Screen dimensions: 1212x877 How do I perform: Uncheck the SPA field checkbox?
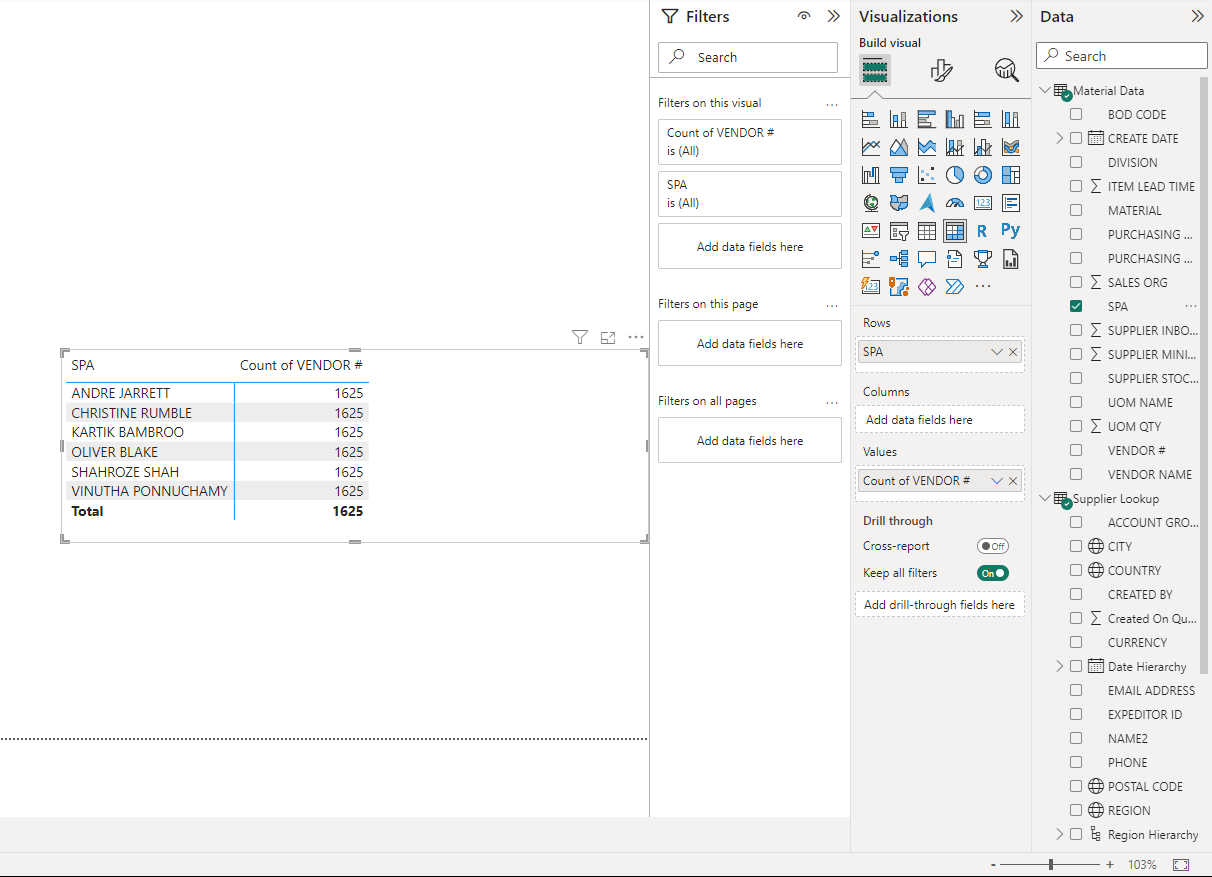click(1076, 306)
